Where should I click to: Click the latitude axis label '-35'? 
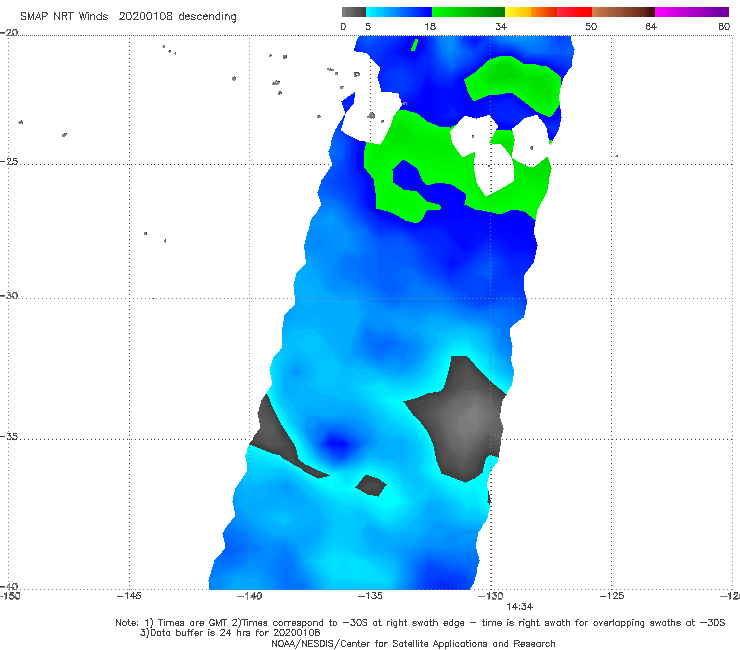pyautogui.click(x=9, y=437)
